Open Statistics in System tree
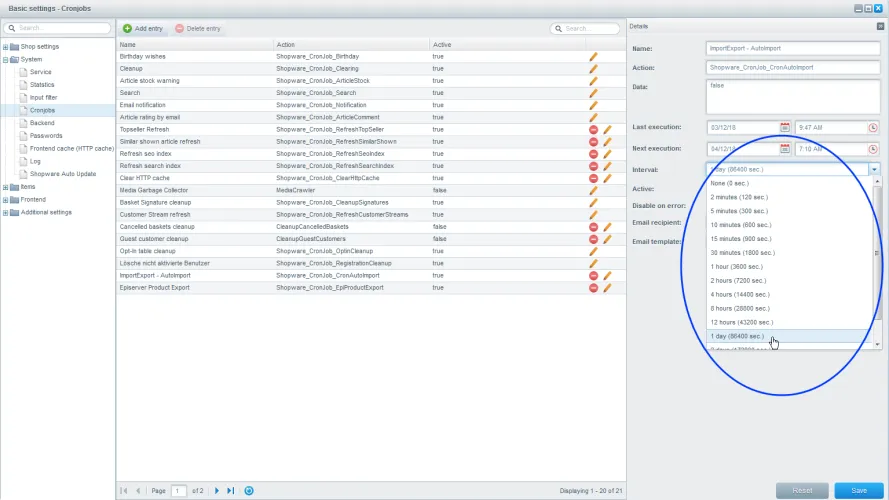The width and height of the screenshot is (889, 500). [x=42, y=84]
